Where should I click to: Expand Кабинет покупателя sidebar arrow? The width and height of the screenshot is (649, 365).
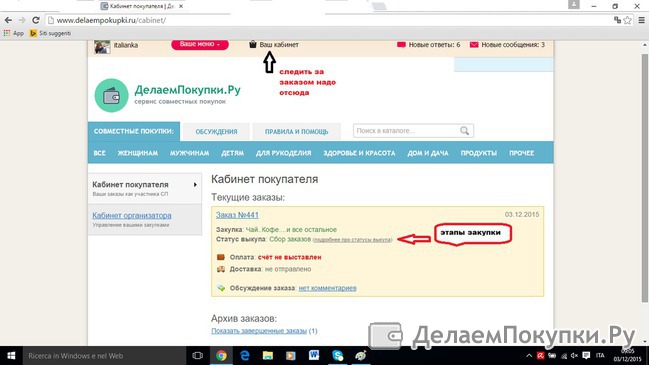pos(195,185)
